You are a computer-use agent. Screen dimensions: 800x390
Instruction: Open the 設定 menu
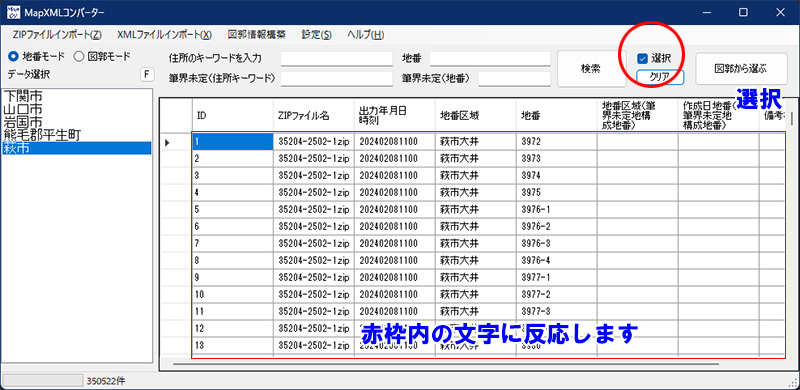(316, 35)
